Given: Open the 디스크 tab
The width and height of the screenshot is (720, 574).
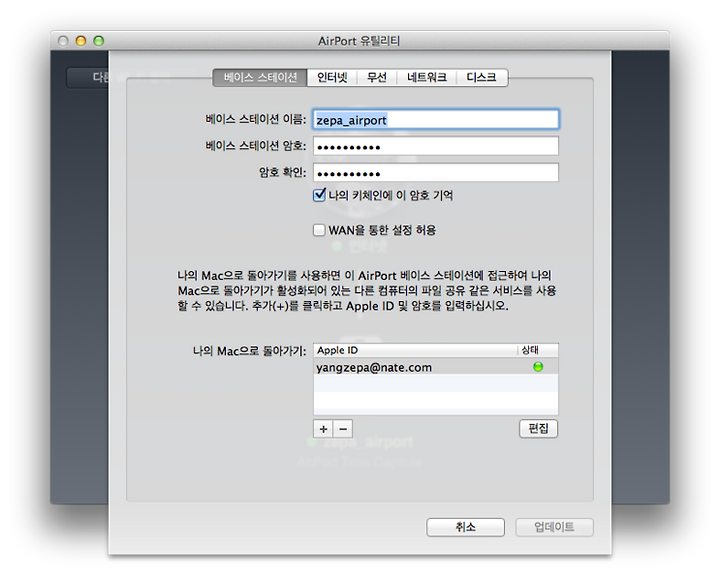Looking at the screenshot, I should (482, 78).
